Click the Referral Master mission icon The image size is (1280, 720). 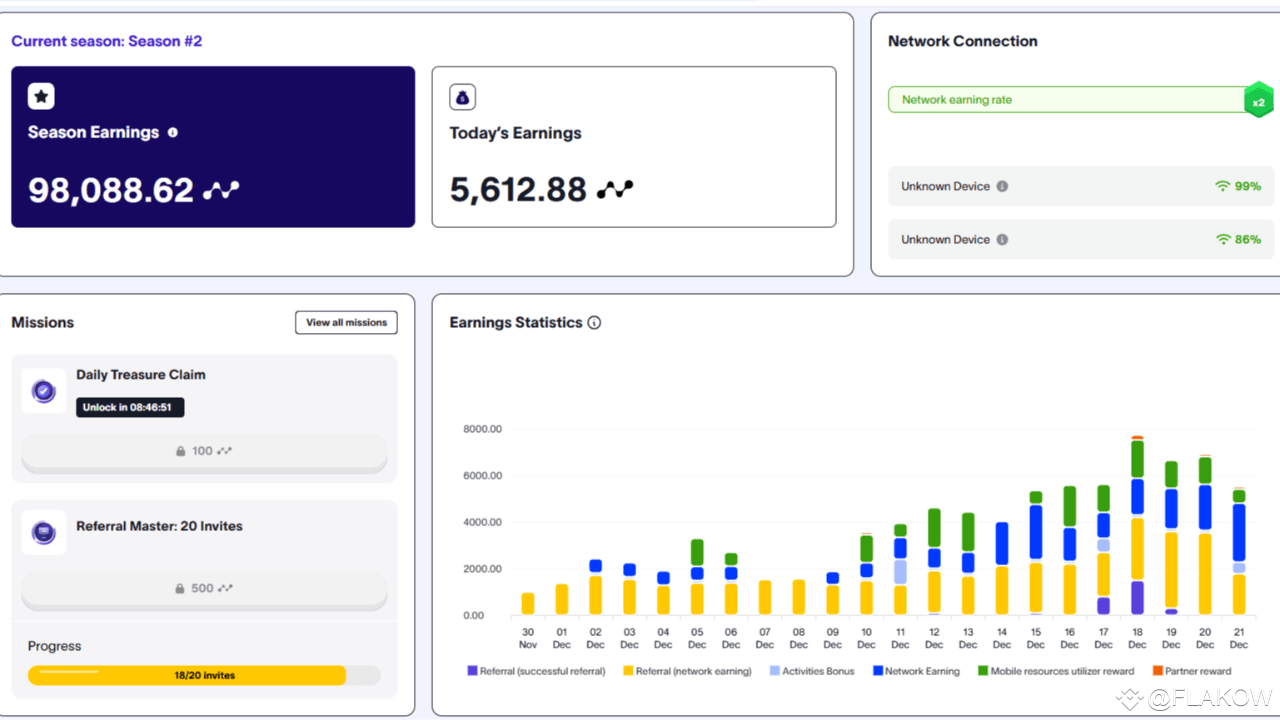tap(44, 532)
